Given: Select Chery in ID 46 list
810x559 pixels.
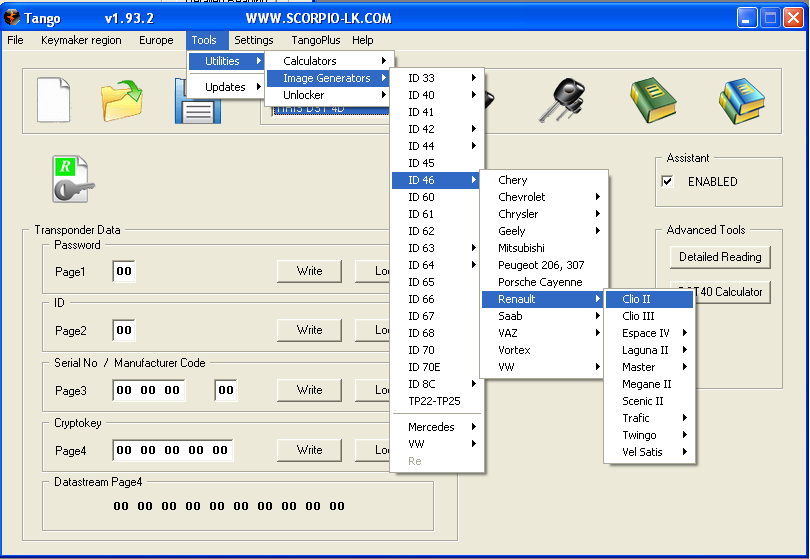Looking at the screenshot, I should [543, 180].
